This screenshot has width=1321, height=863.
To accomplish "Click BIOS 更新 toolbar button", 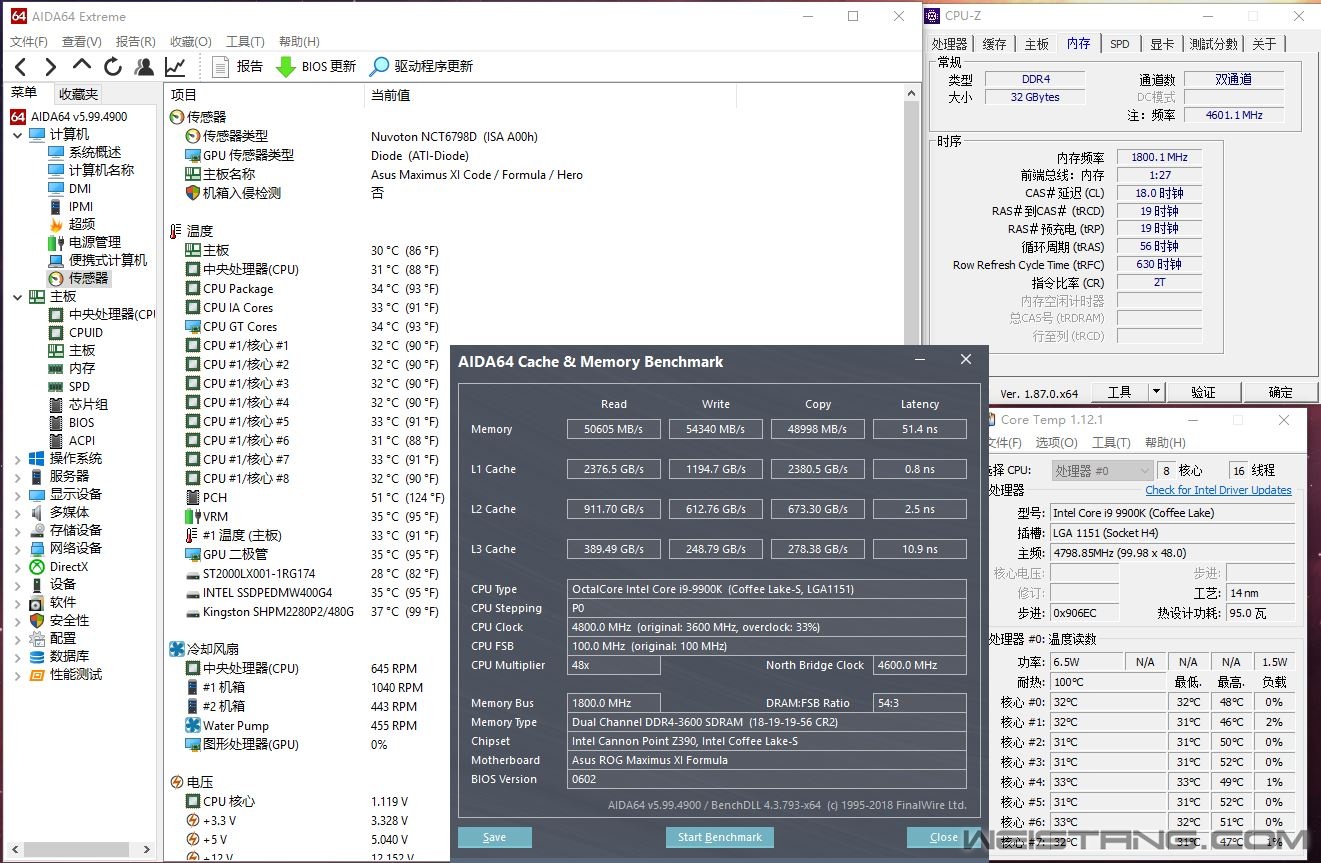I will point(316,67).
